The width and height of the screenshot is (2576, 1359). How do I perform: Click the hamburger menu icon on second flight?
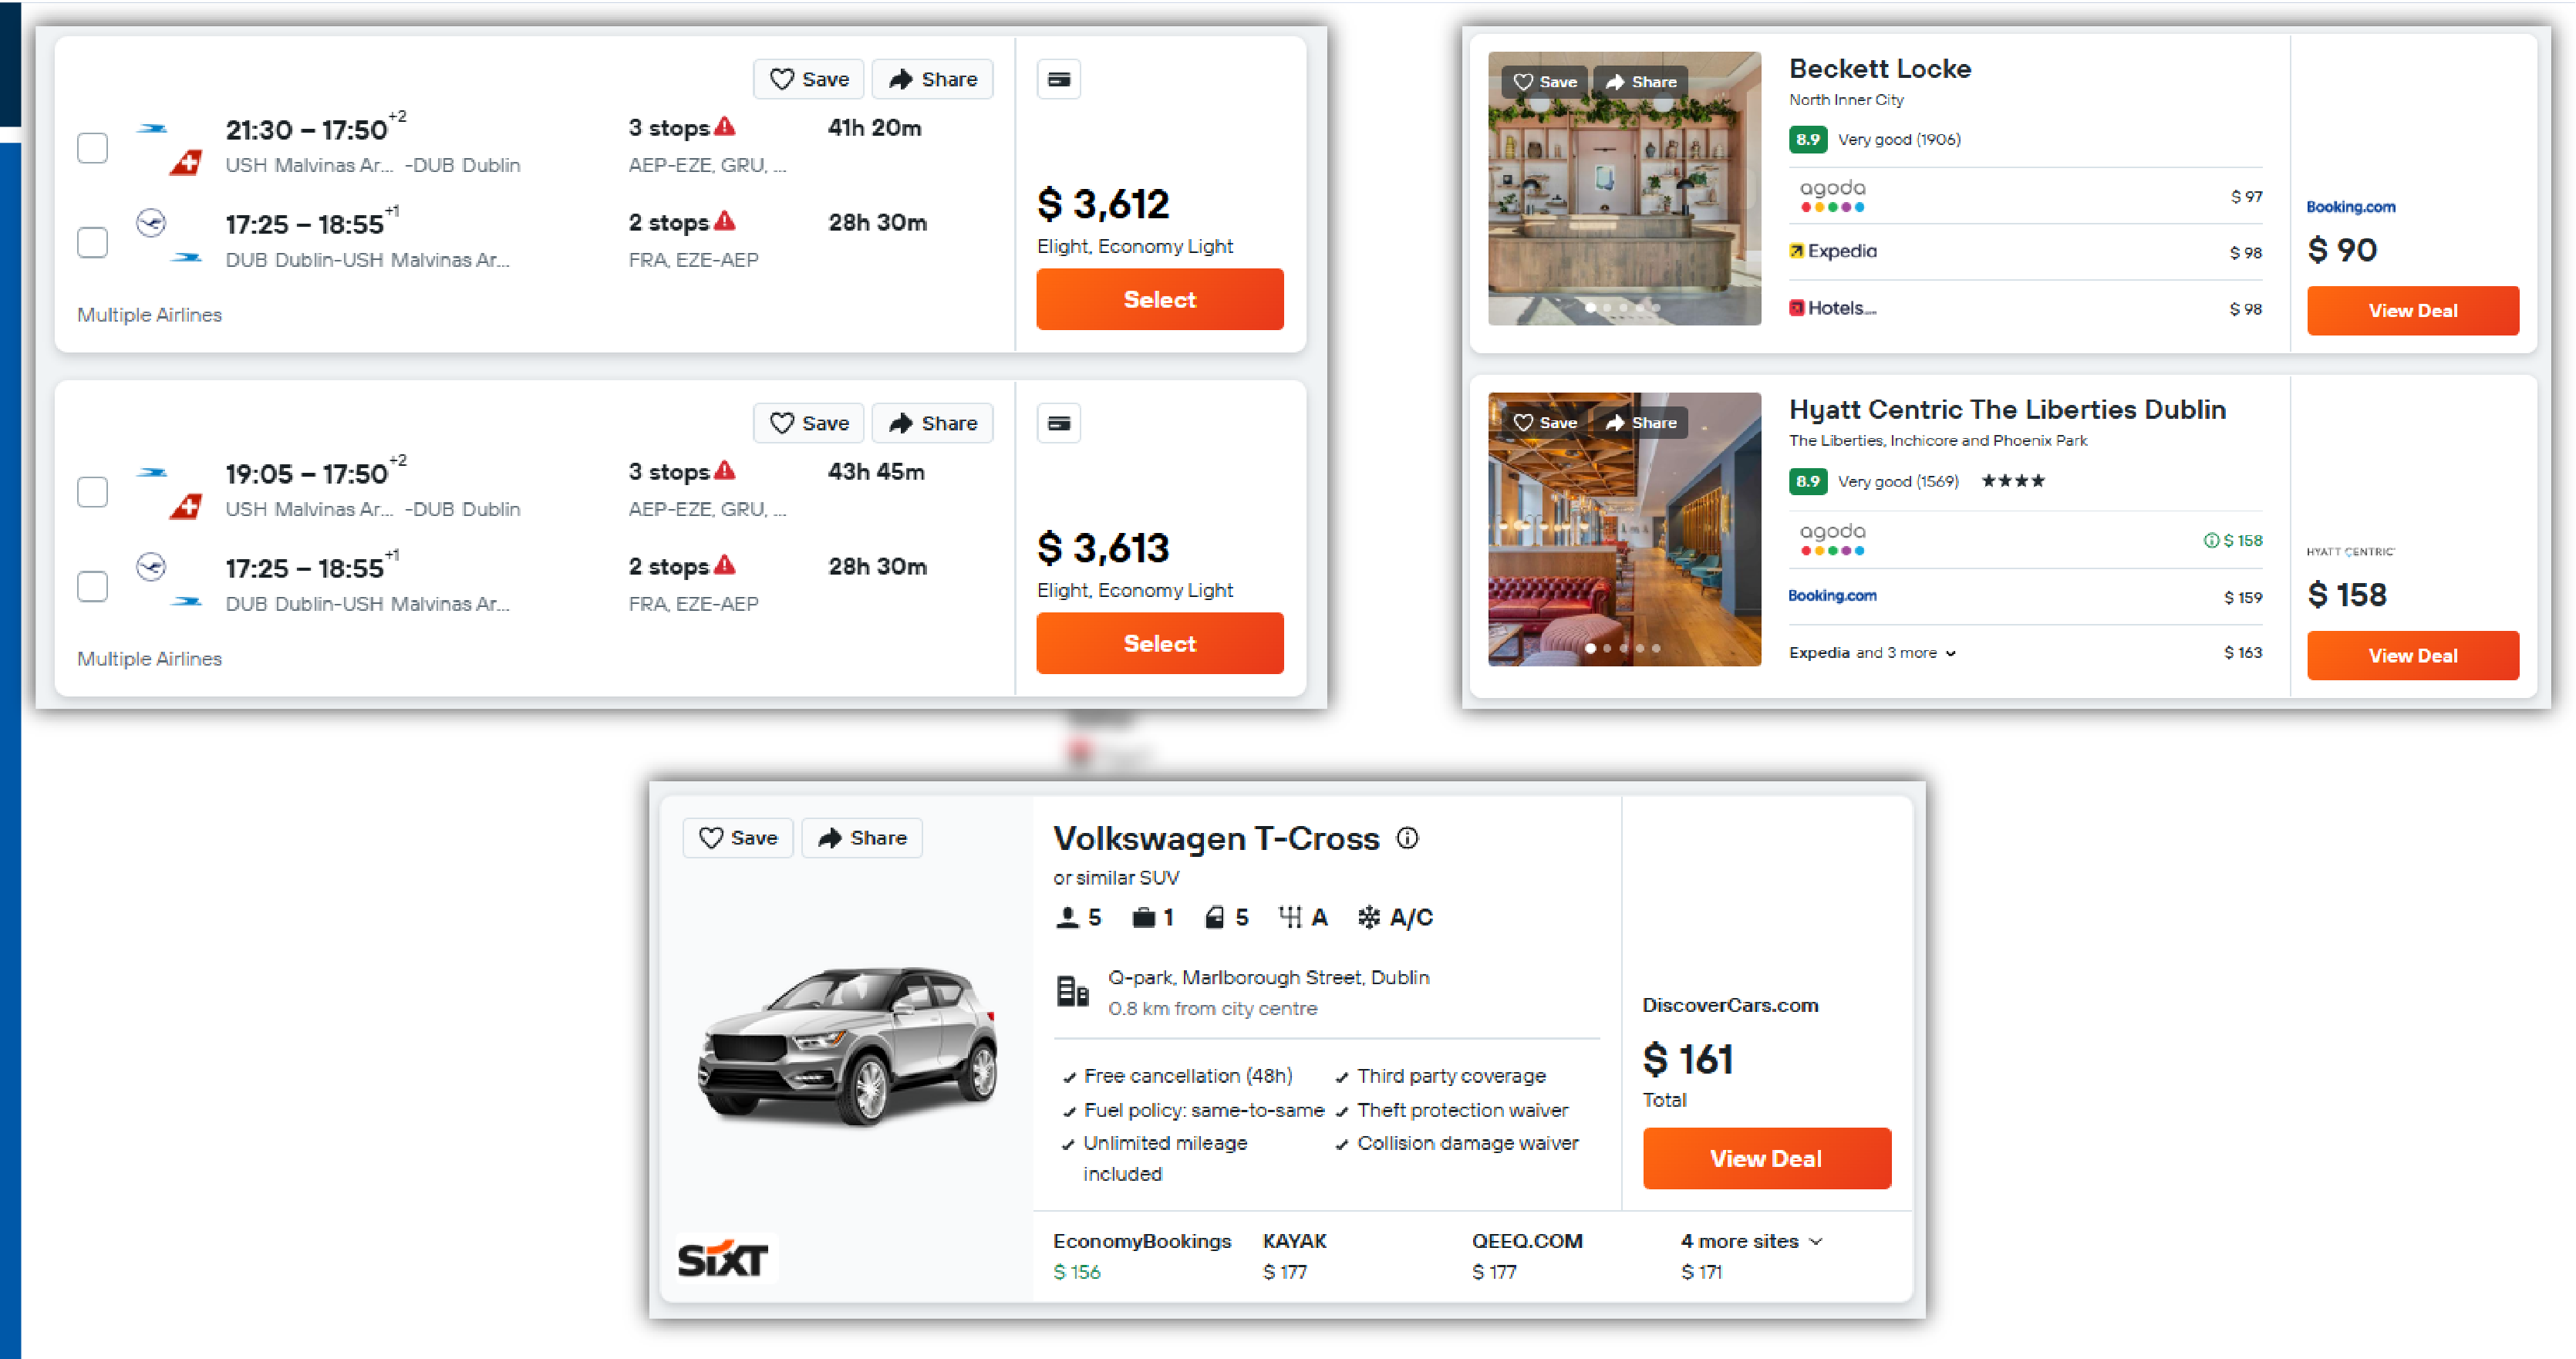coord(1058,424)
